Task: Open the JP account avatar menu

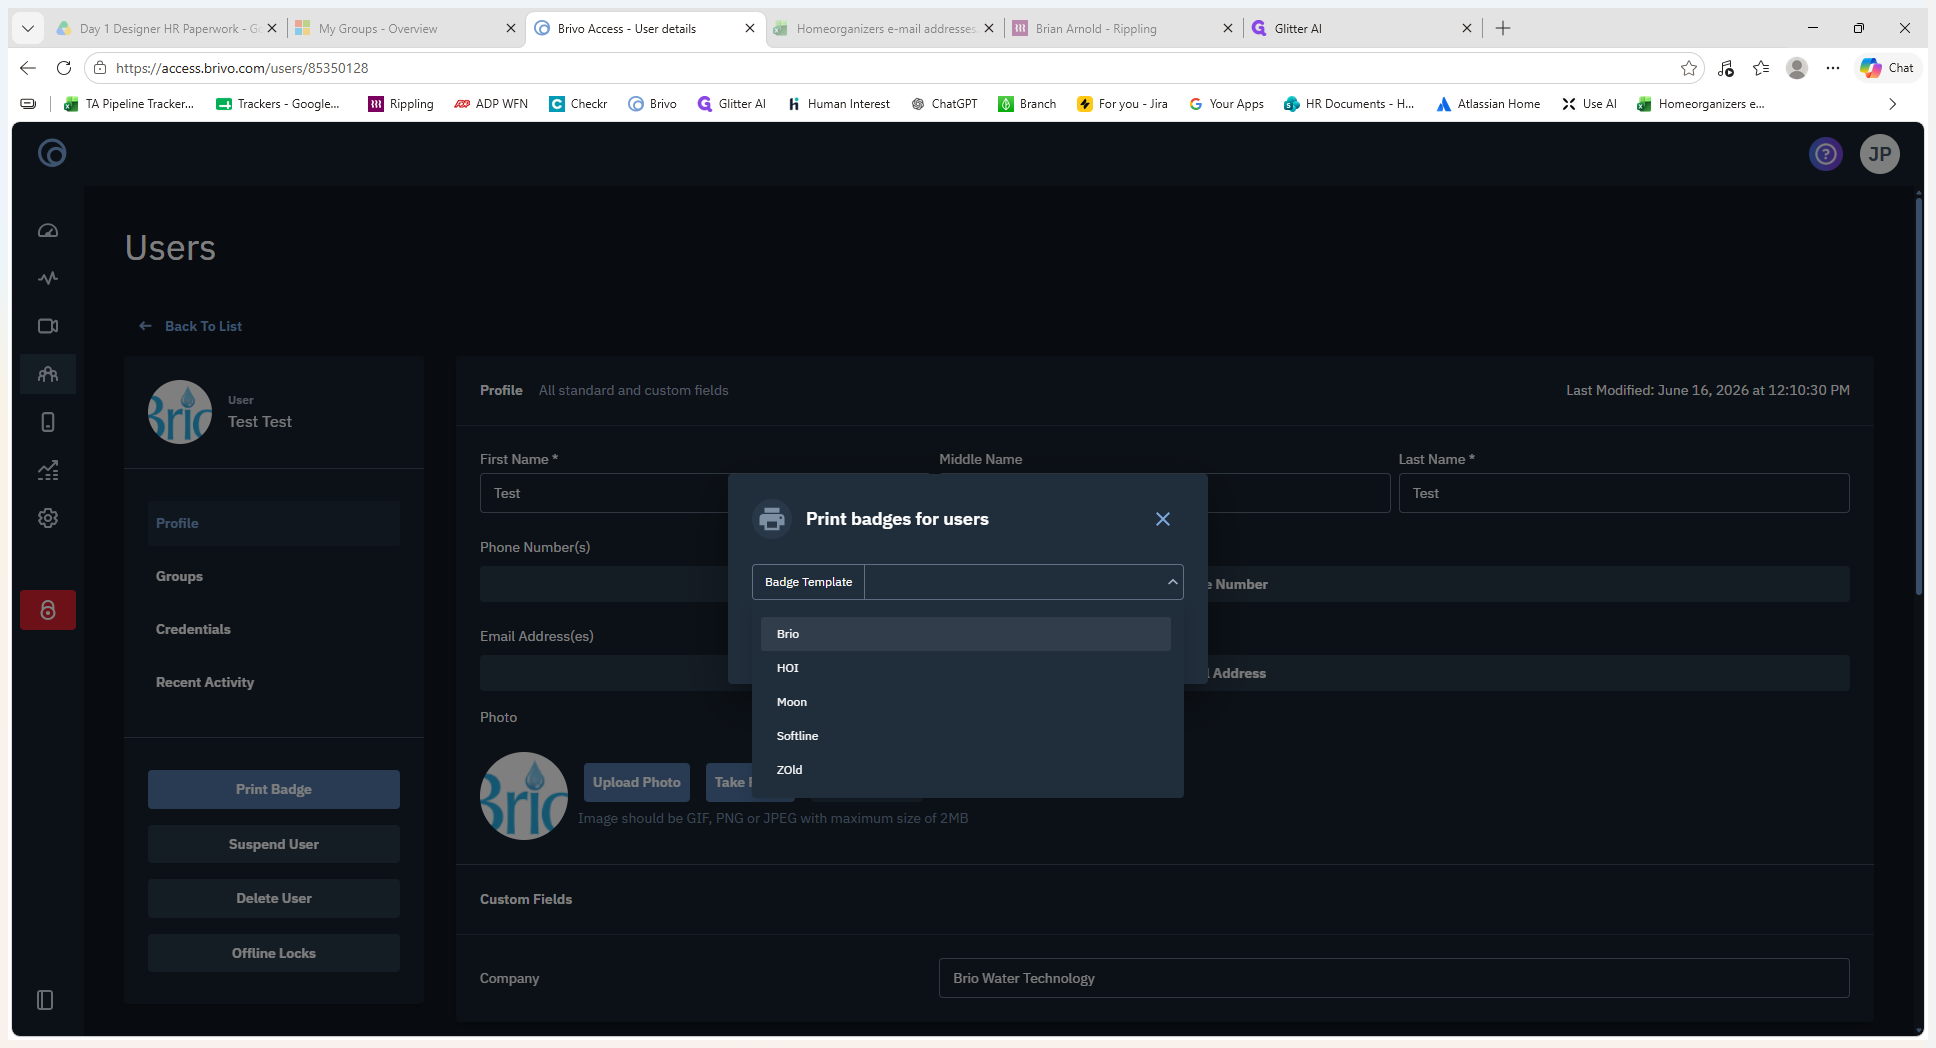Action: tap(1880, 154)
